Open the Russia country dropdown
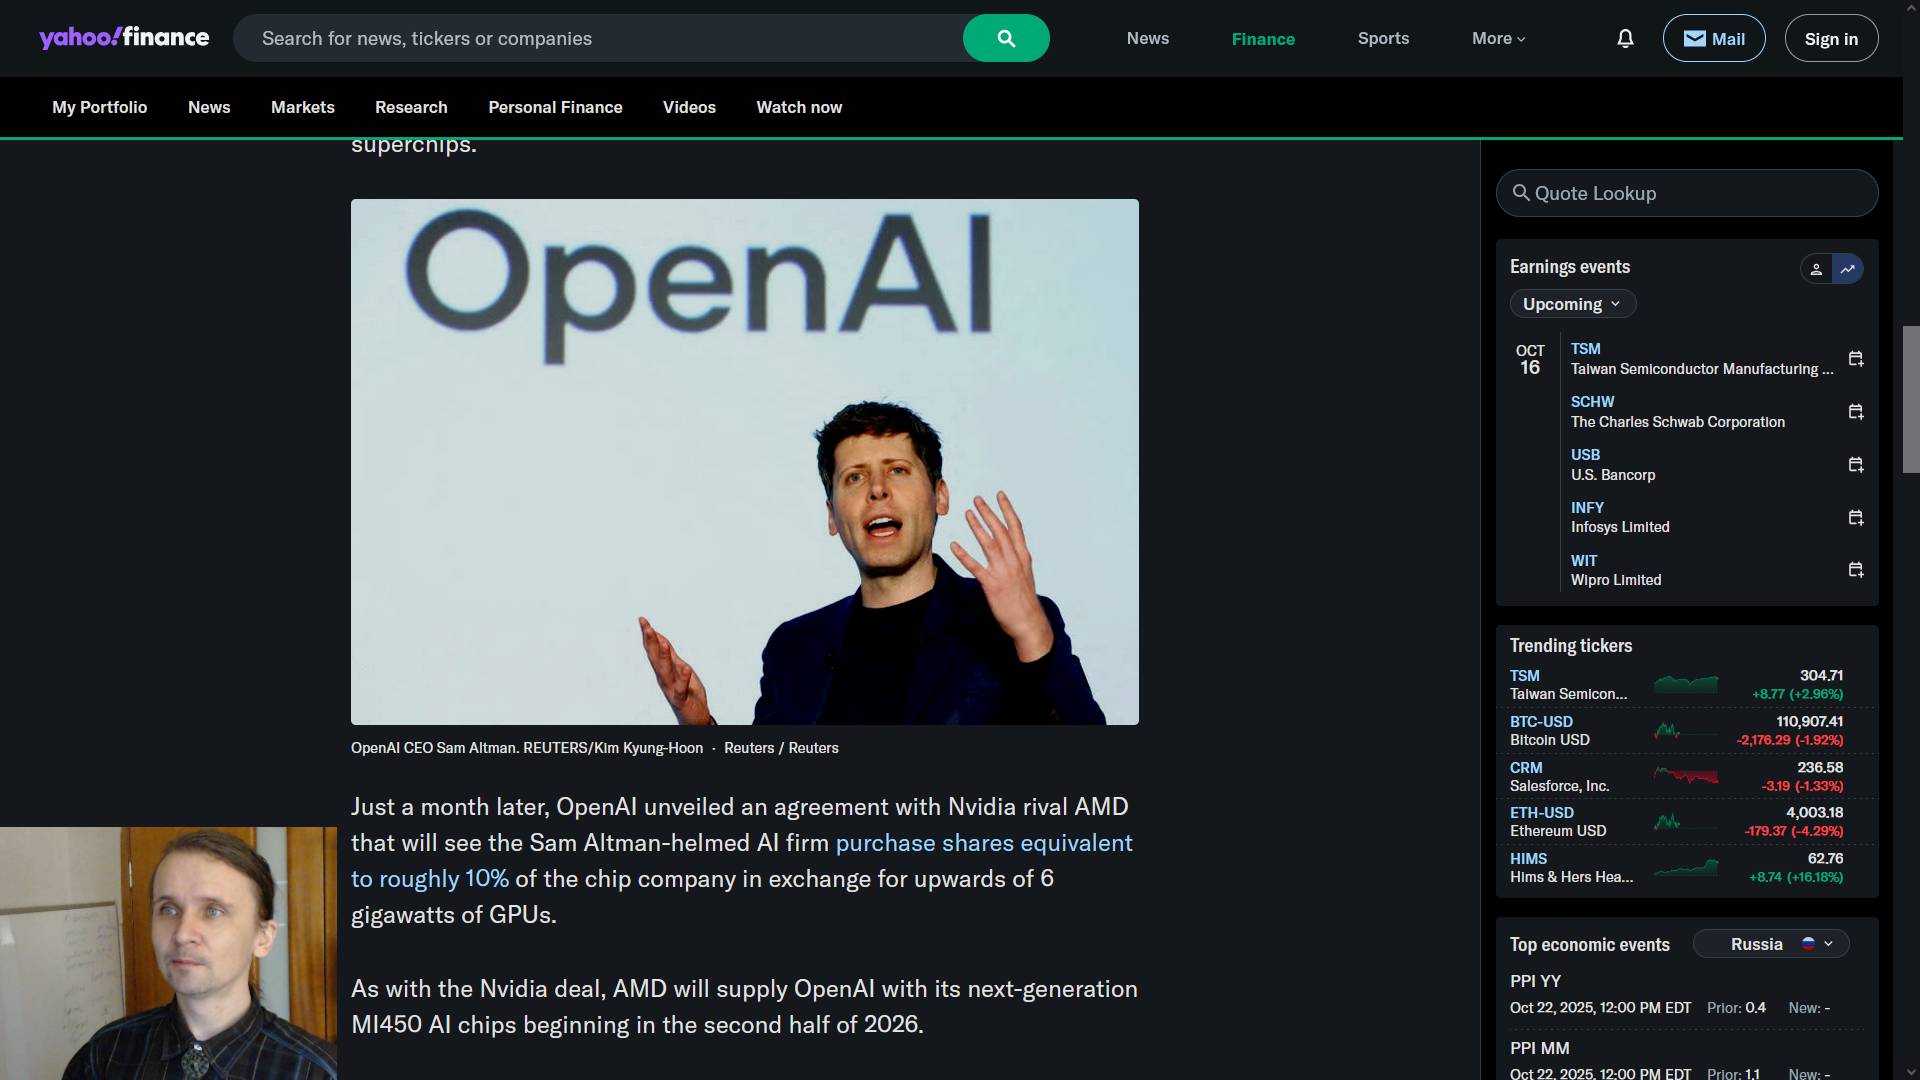The width and height of the screenshot is (1920, 1080). pos(1771,944)
